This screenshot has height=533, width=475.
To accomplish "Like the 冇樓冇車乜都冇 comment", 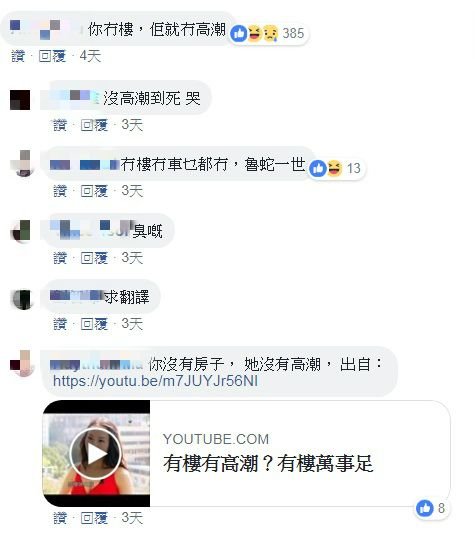I will coord(60,191).
